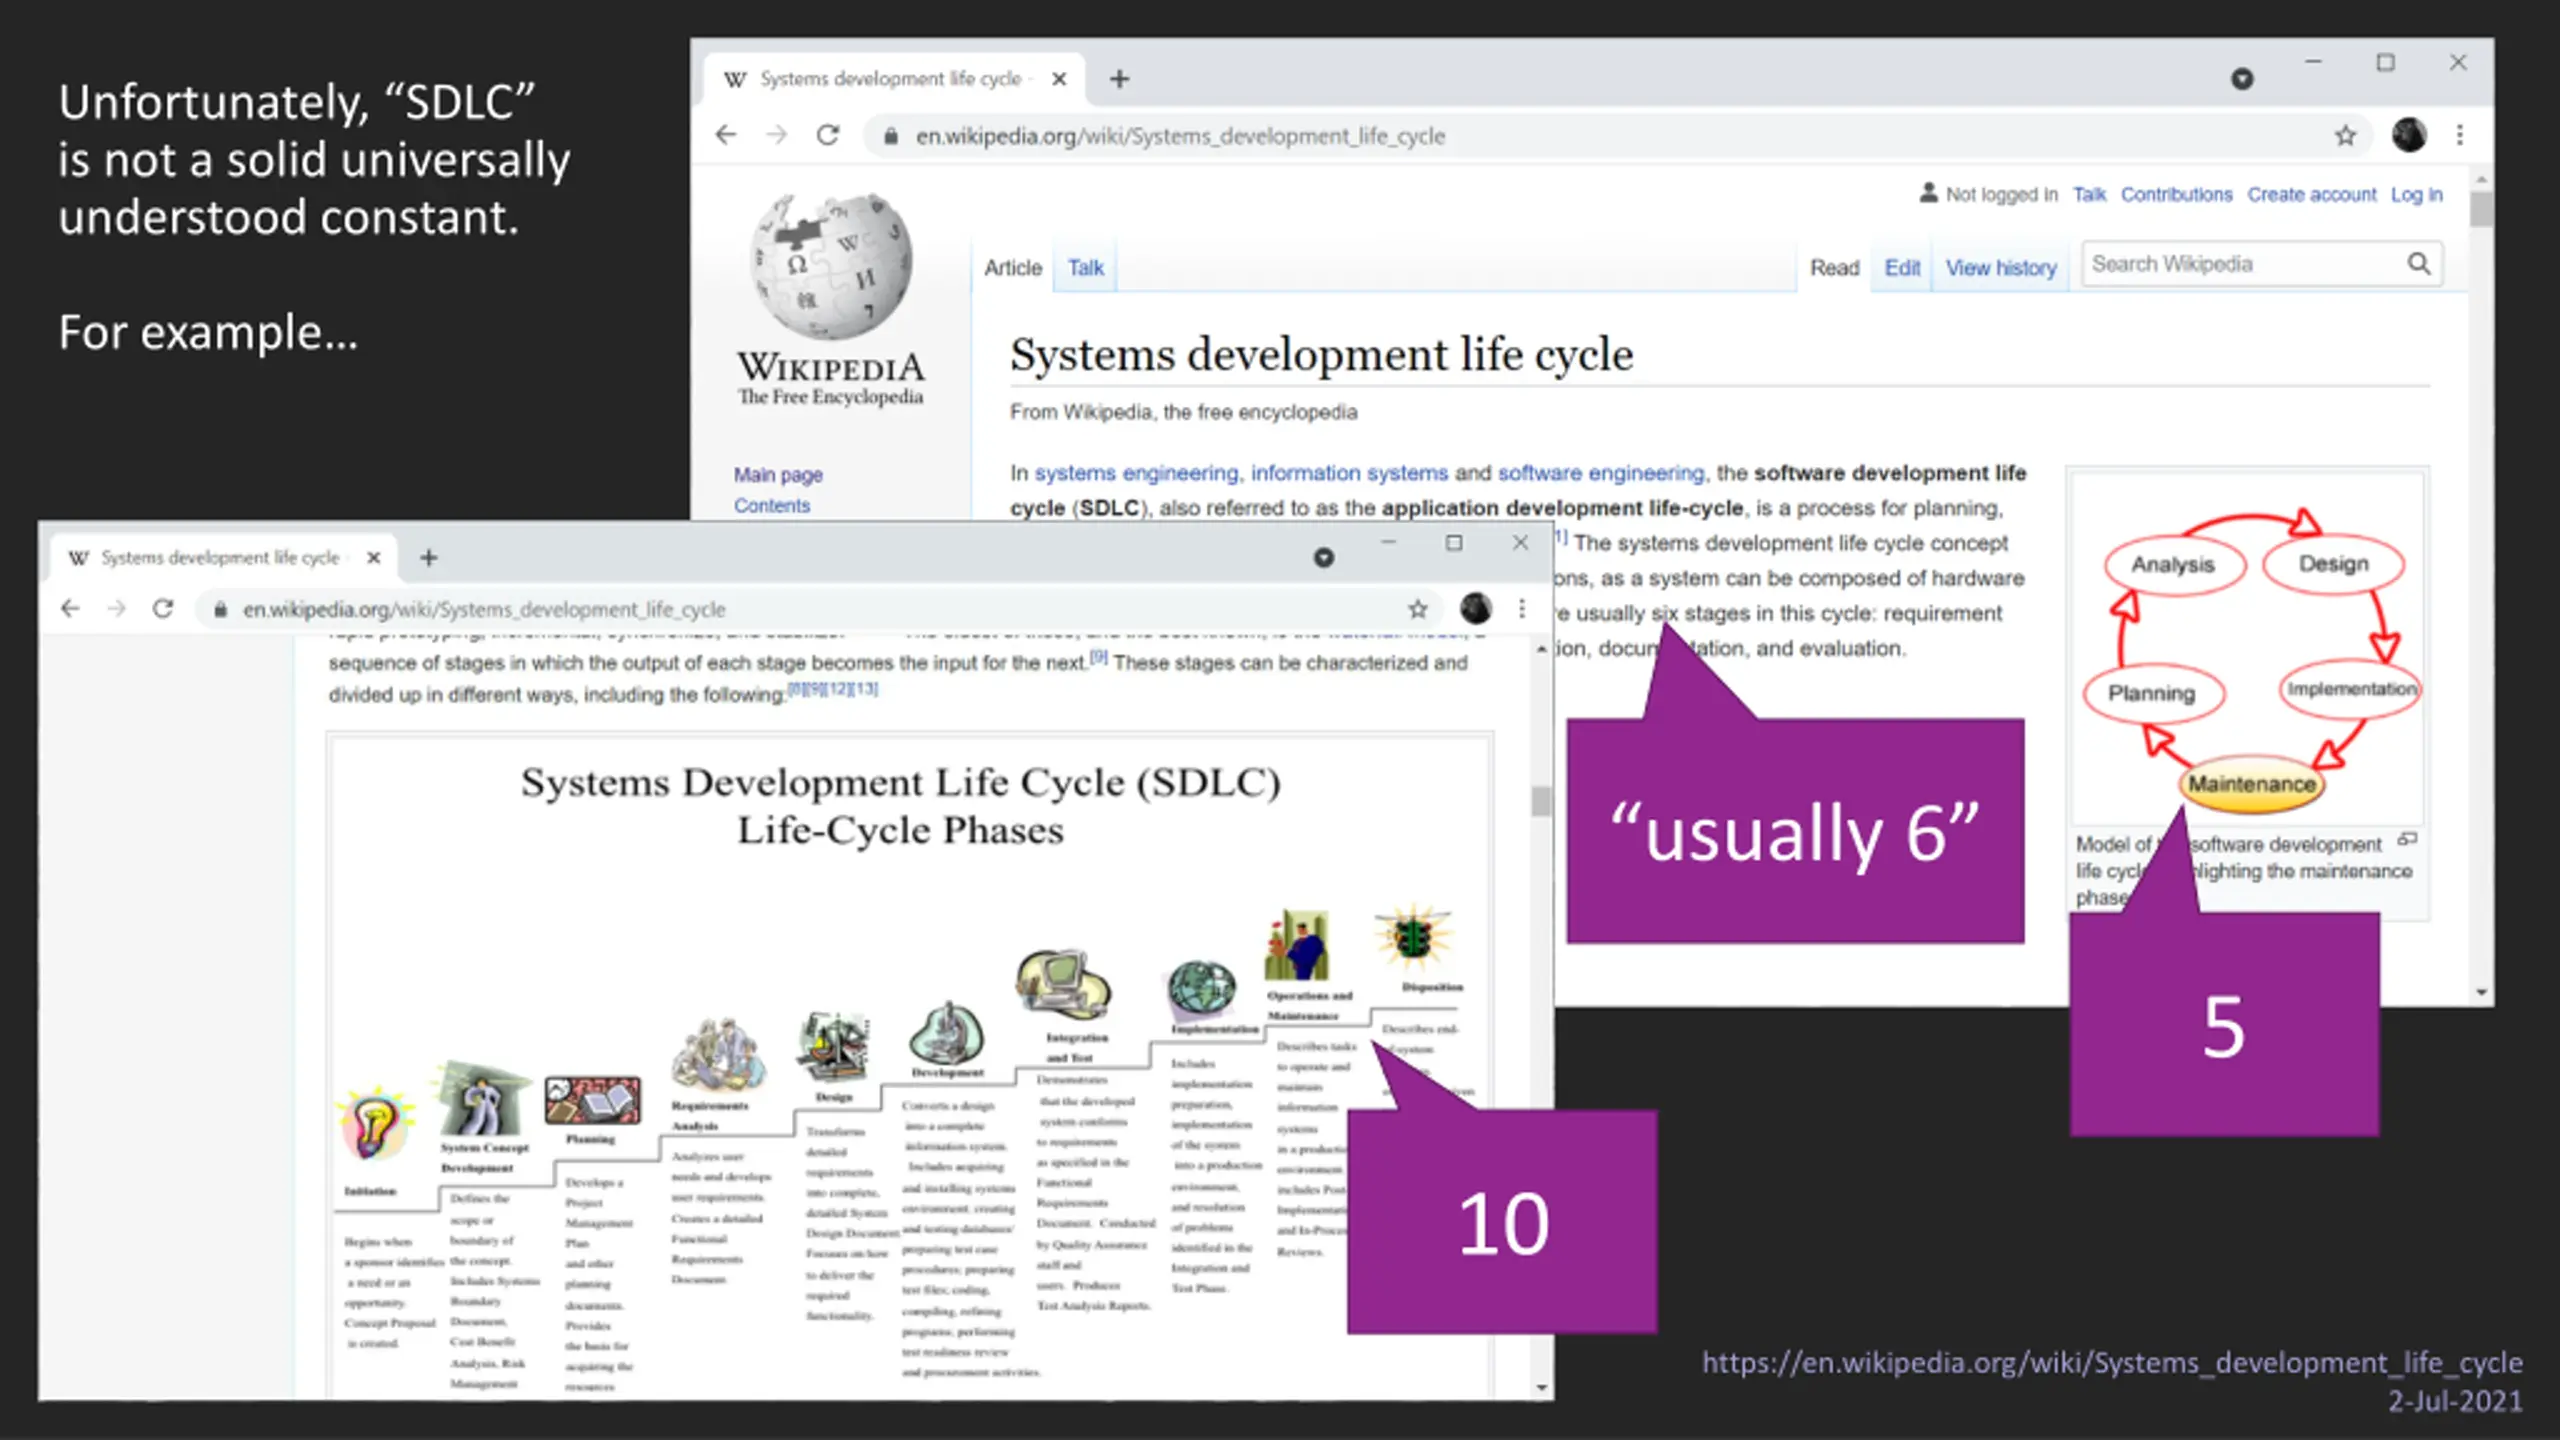This screenshot has width=2560, height=1440.
Task: Open the Edit tab
Action: pyautogui.click(x=1902, y=267)
